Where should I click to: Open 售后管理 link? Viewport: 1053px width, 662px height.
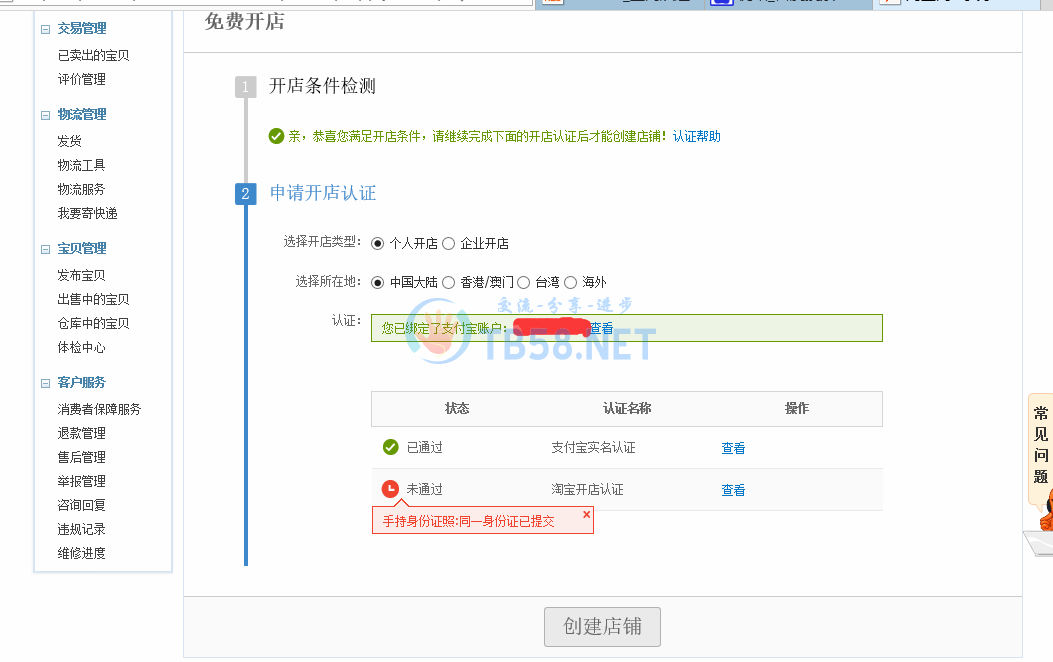click(x=81, y=458)
